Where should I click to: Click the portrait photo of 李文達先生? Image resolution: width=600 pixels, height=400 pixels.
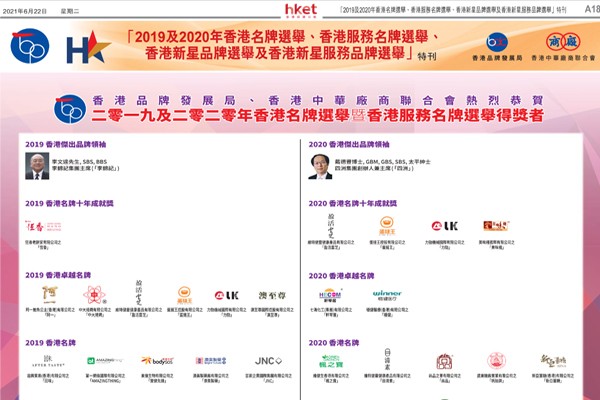[x=37, y=166]
